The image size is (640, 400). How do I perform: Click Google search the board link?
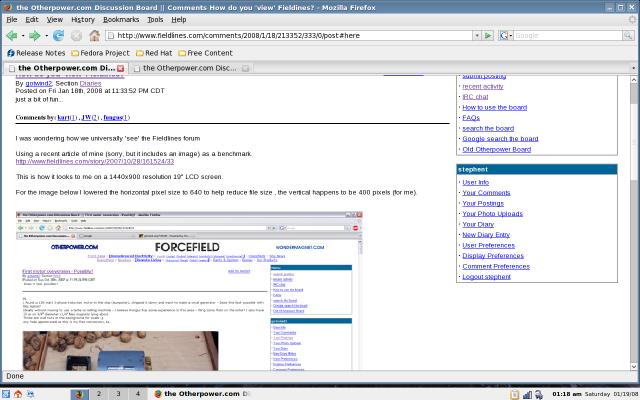pyautogui.click(x=500, y=139)
